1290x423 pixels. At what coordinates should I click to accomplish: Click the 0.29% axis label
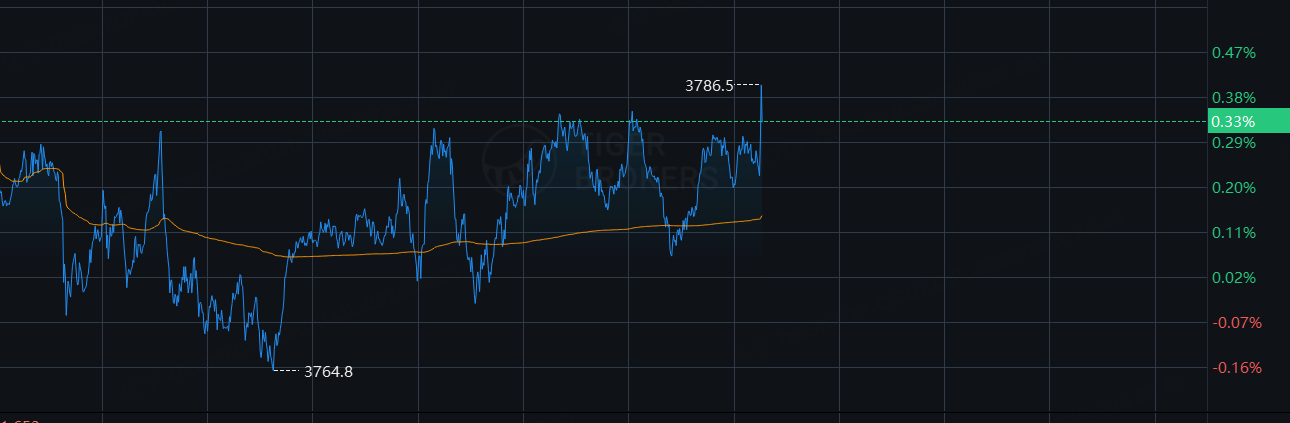1233,142
